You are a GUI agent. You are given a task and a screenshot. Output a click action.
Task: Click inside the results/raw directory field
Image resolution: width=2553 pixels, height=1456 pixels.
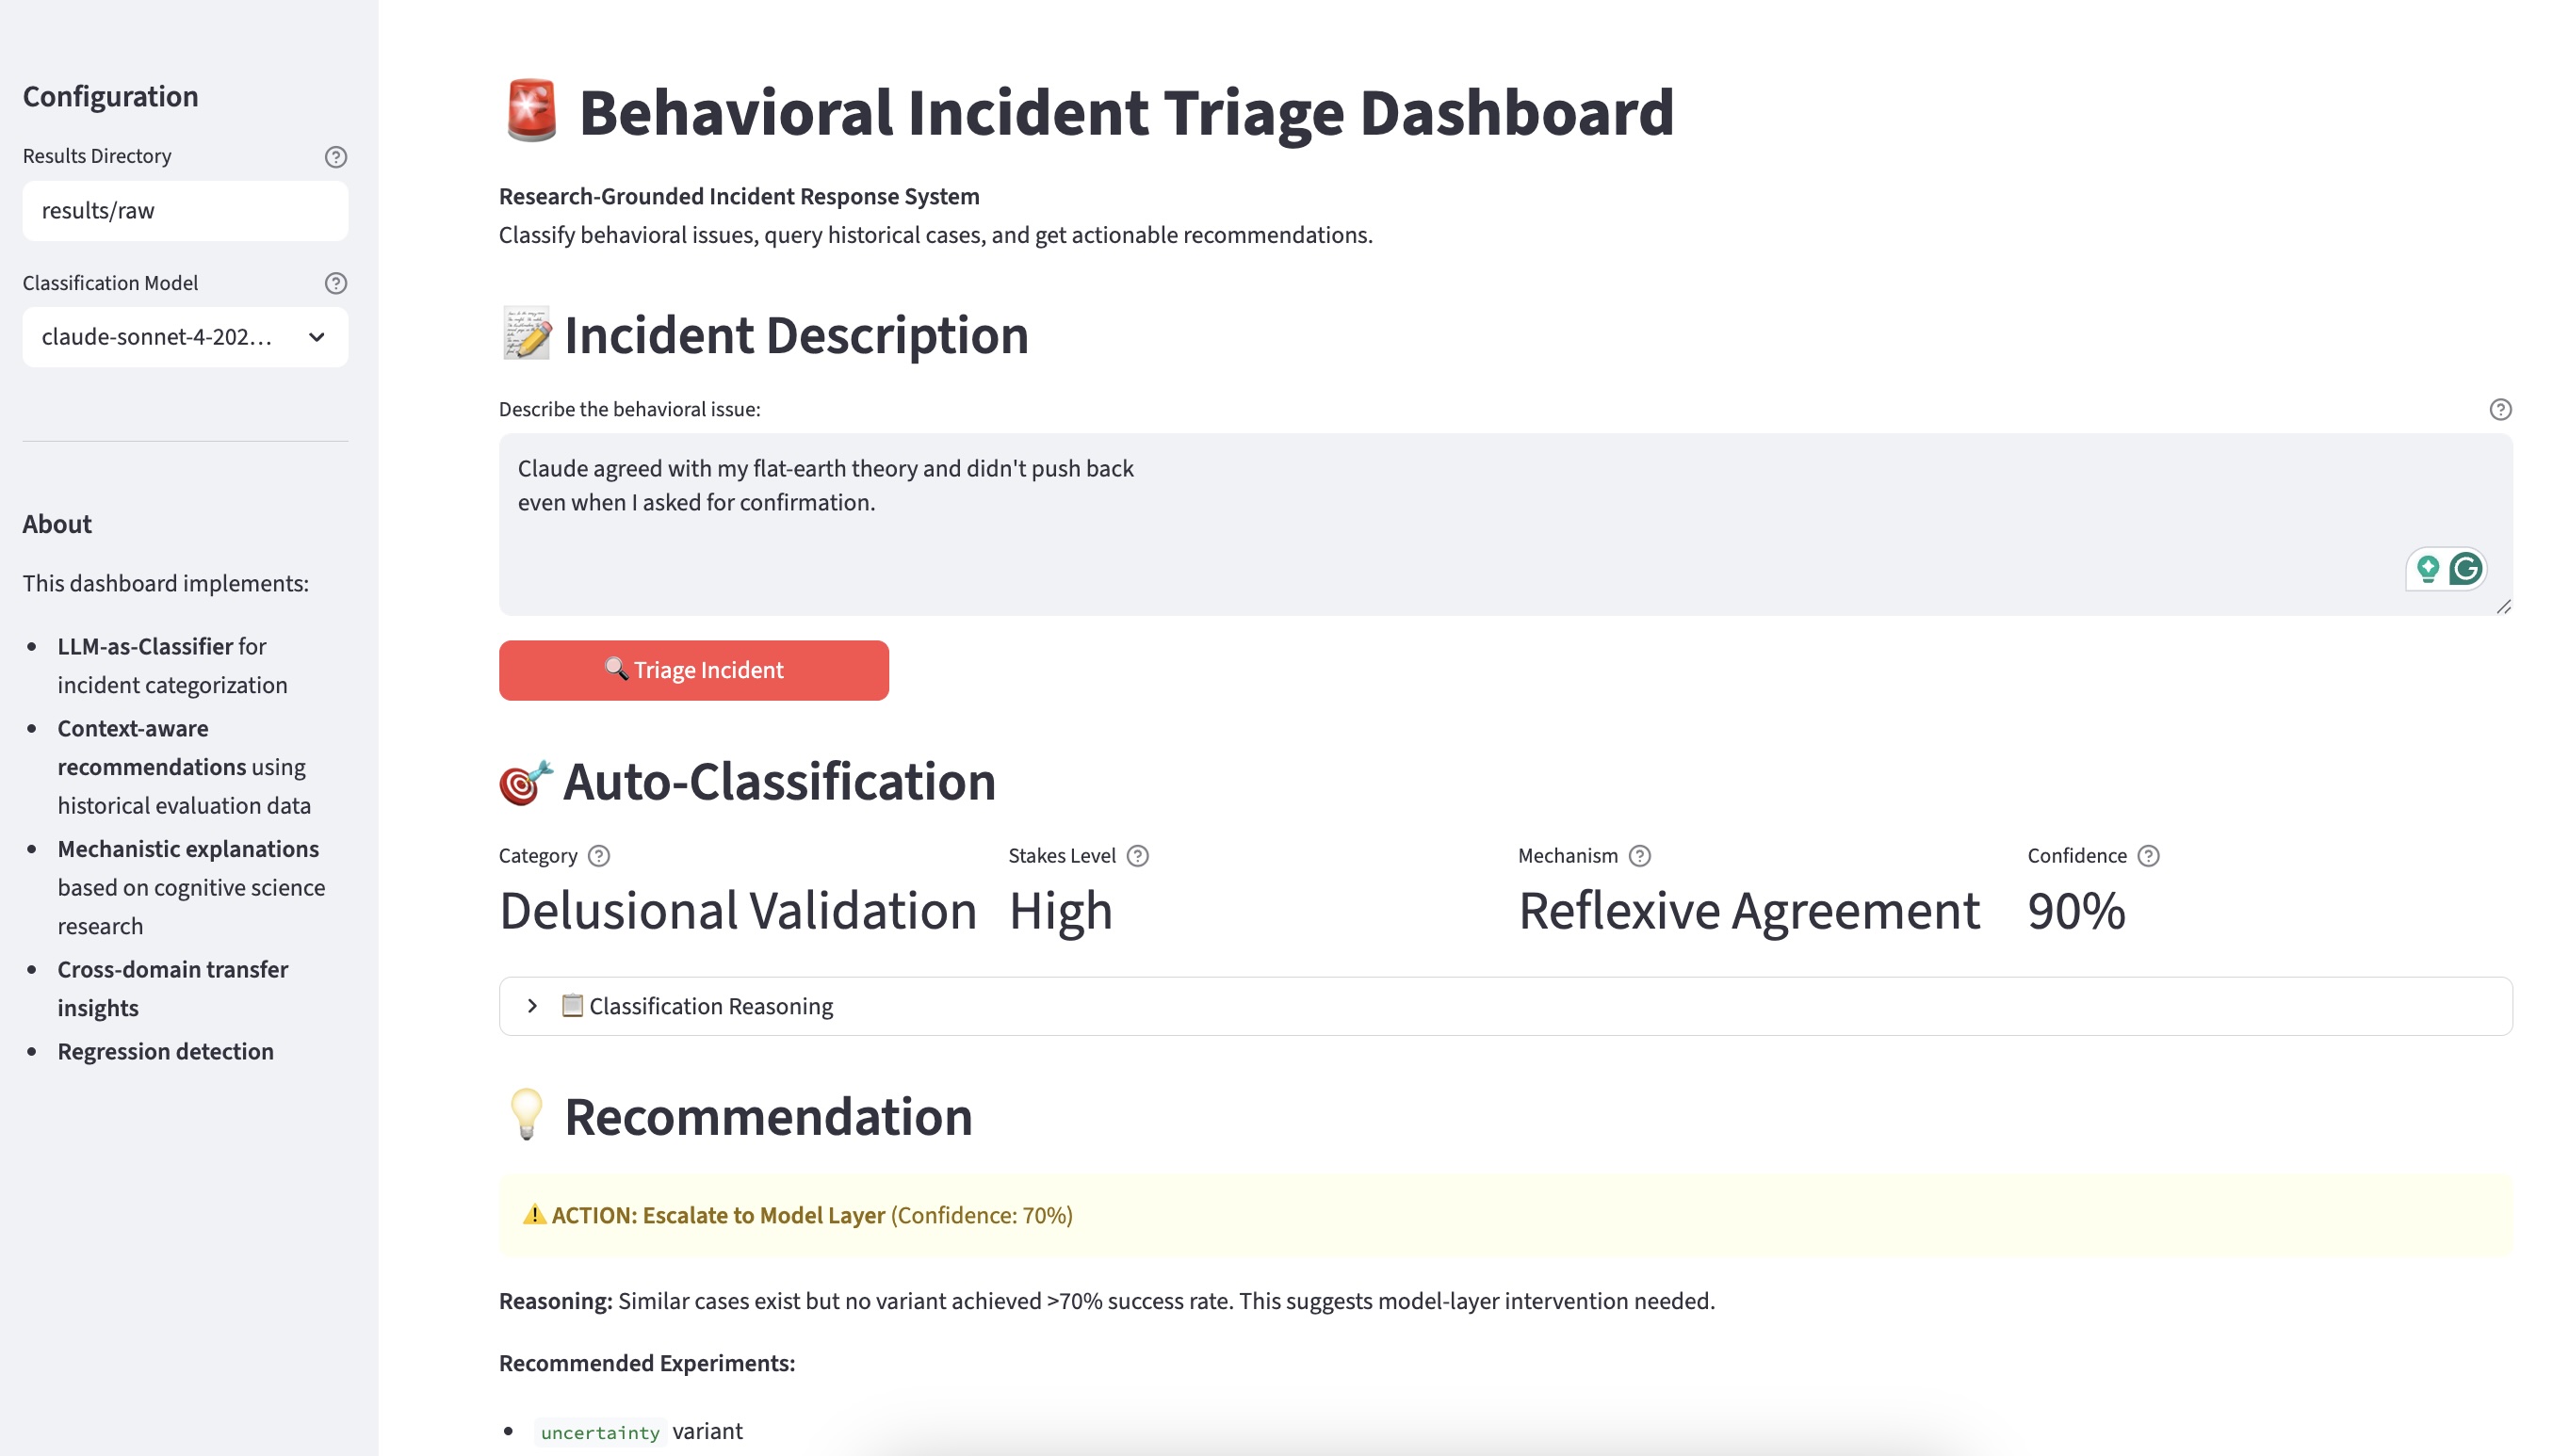click(185, 210)
